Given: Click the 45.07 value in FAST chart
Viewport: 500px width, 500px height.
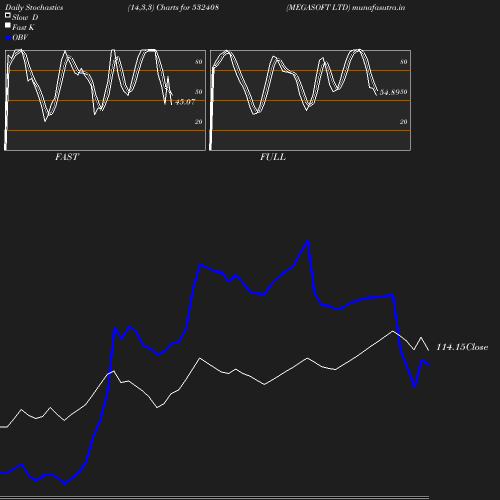Looking at the screenshot, I should click(185, 102).
